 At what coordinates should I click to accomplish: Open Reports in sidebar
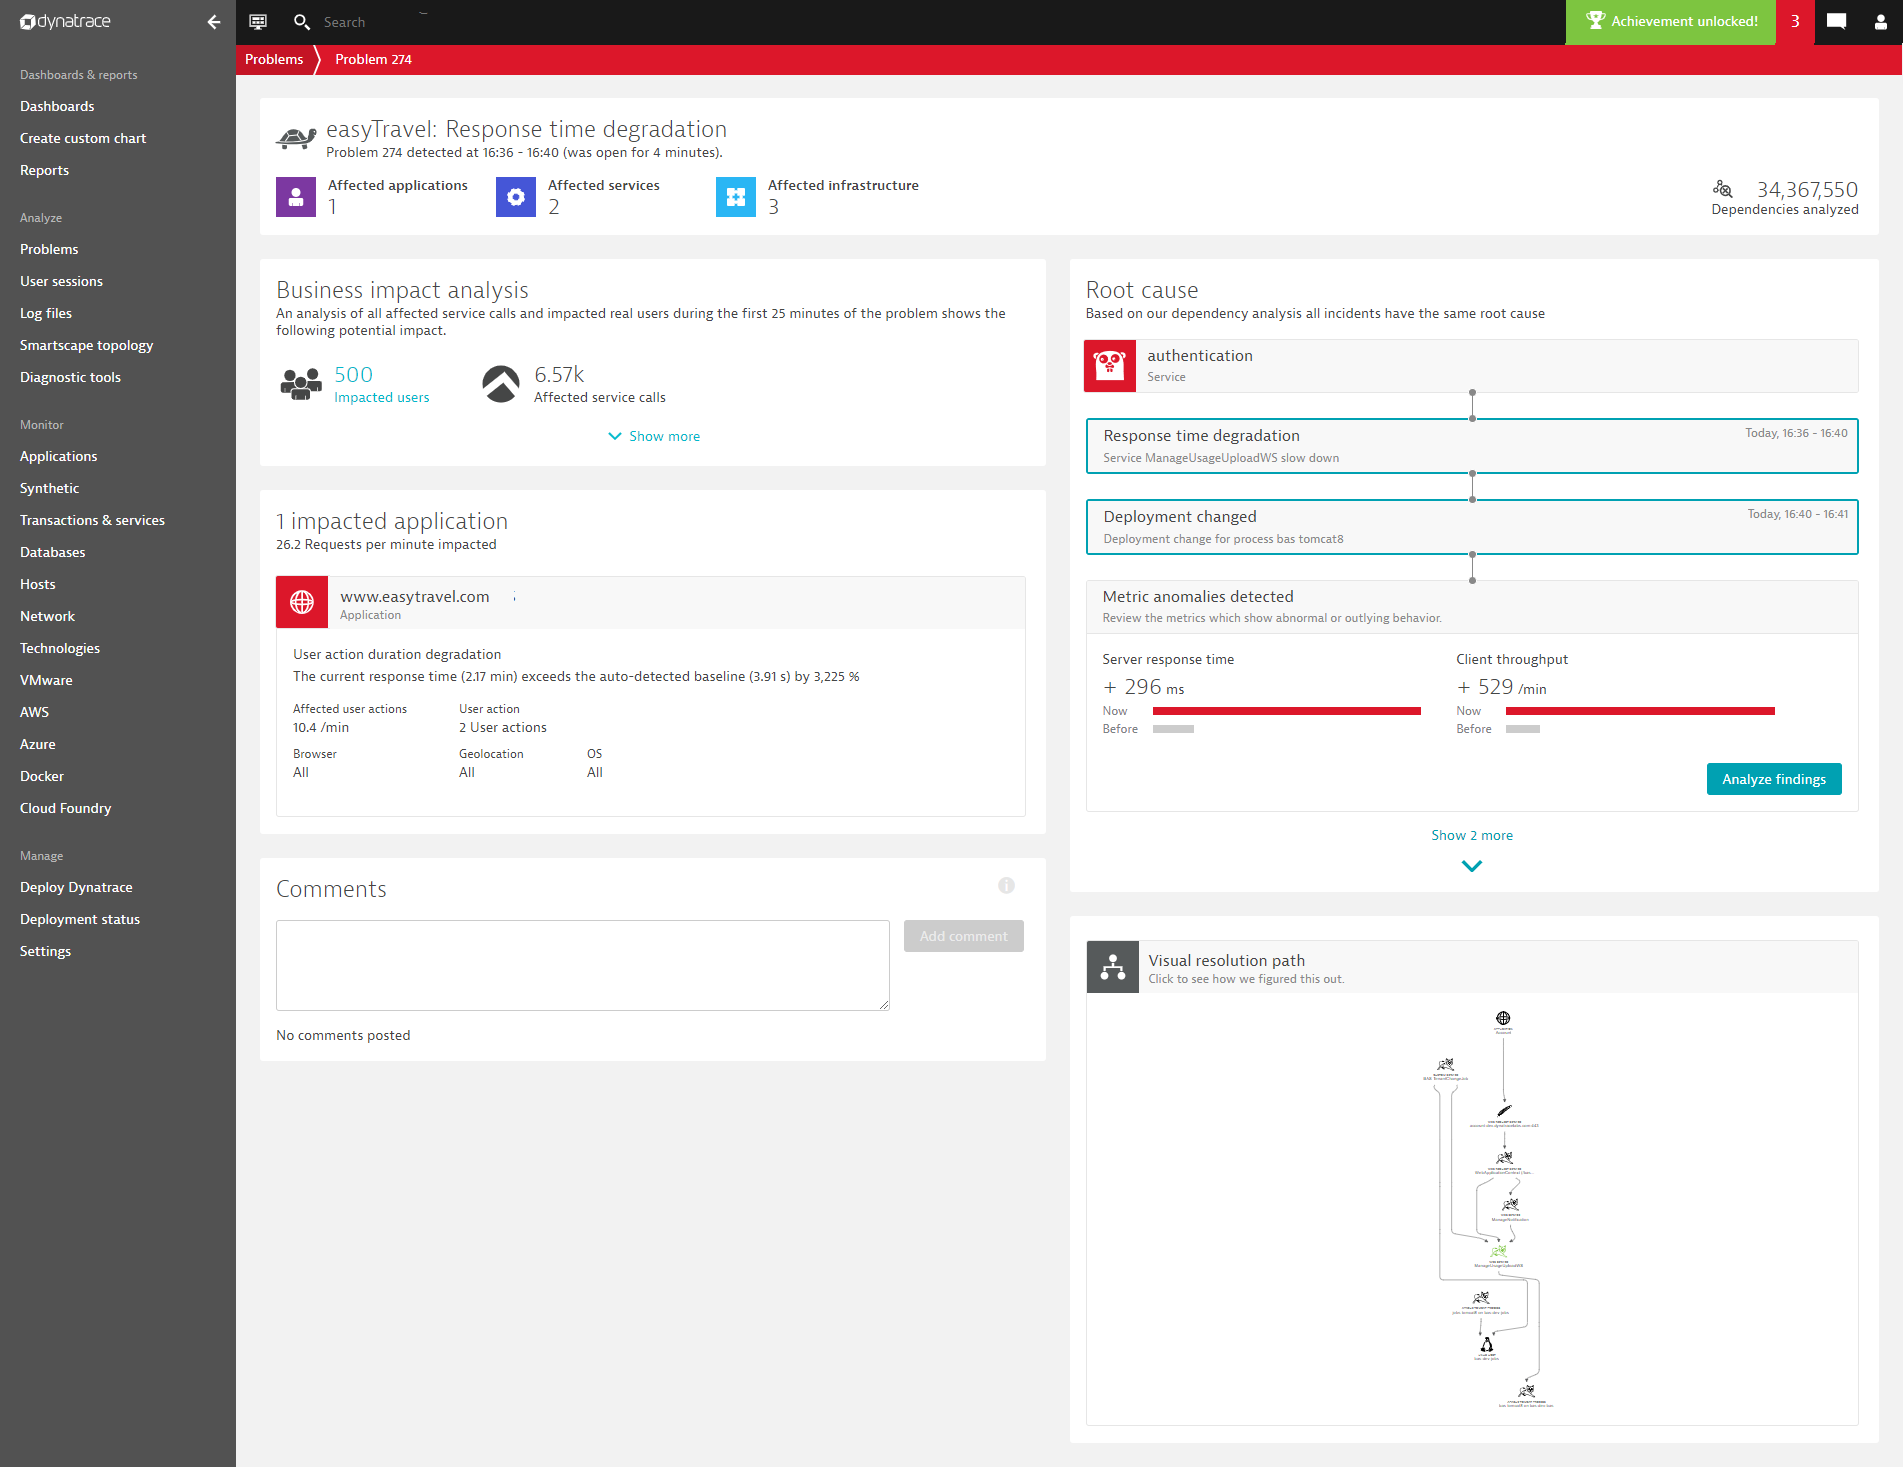click(44, 170)
